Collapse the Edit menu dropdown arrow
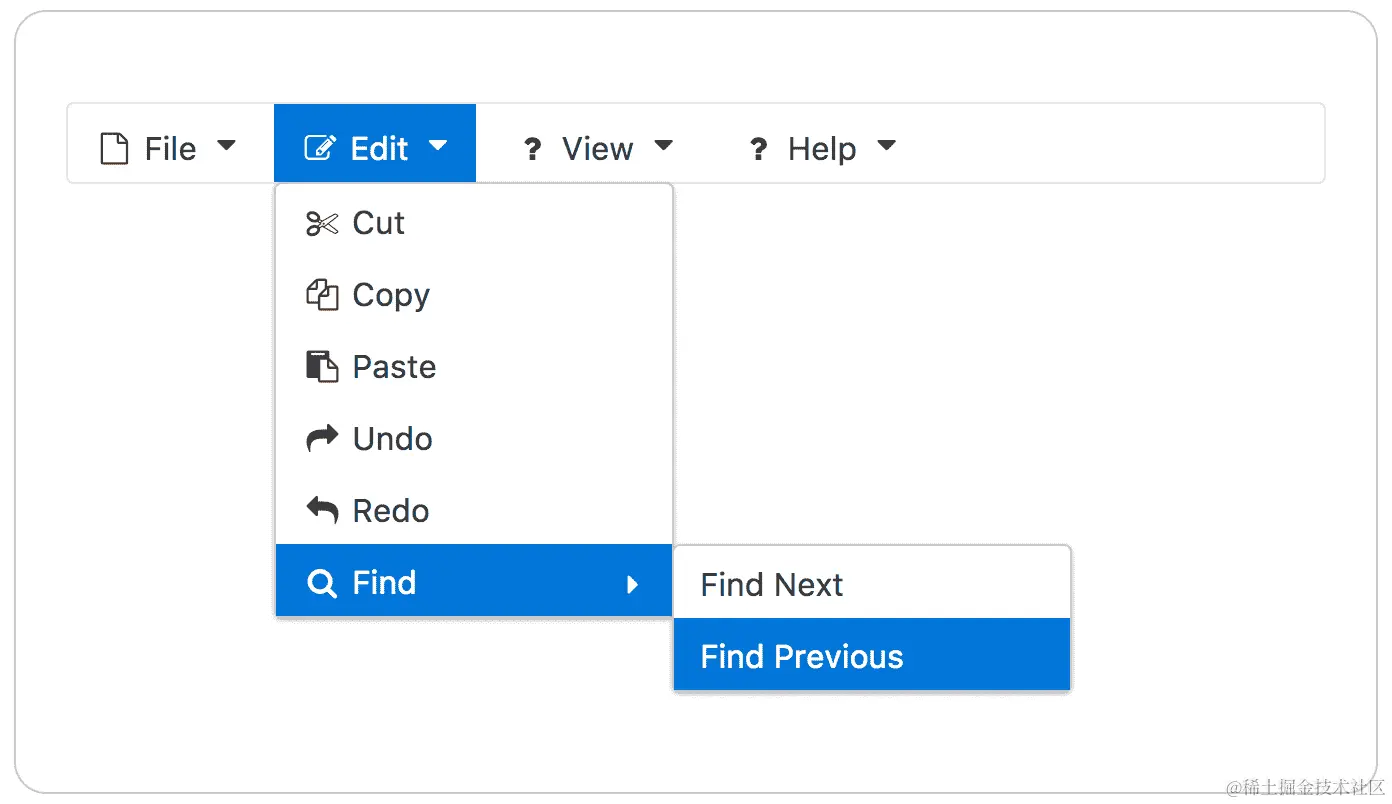 (x=438, y=146)
